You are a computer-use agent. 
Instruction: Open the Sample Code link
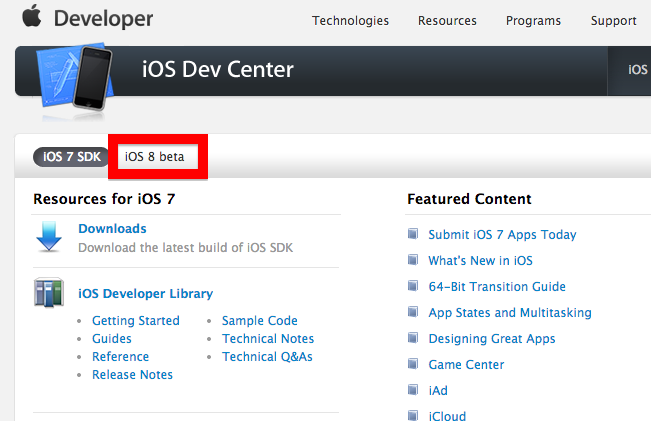(259, 321)
